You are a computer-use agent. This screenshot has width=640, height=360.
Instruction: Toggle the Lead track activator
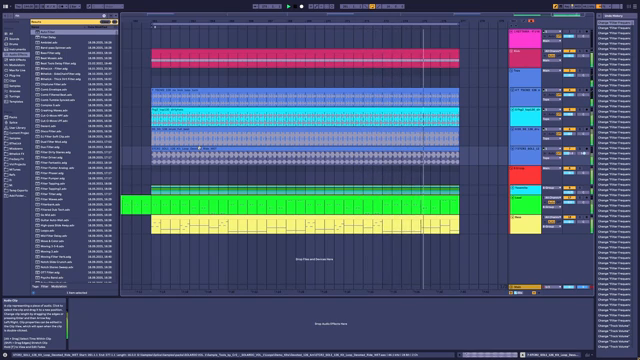pyautogui.click(x=569, y=198)
